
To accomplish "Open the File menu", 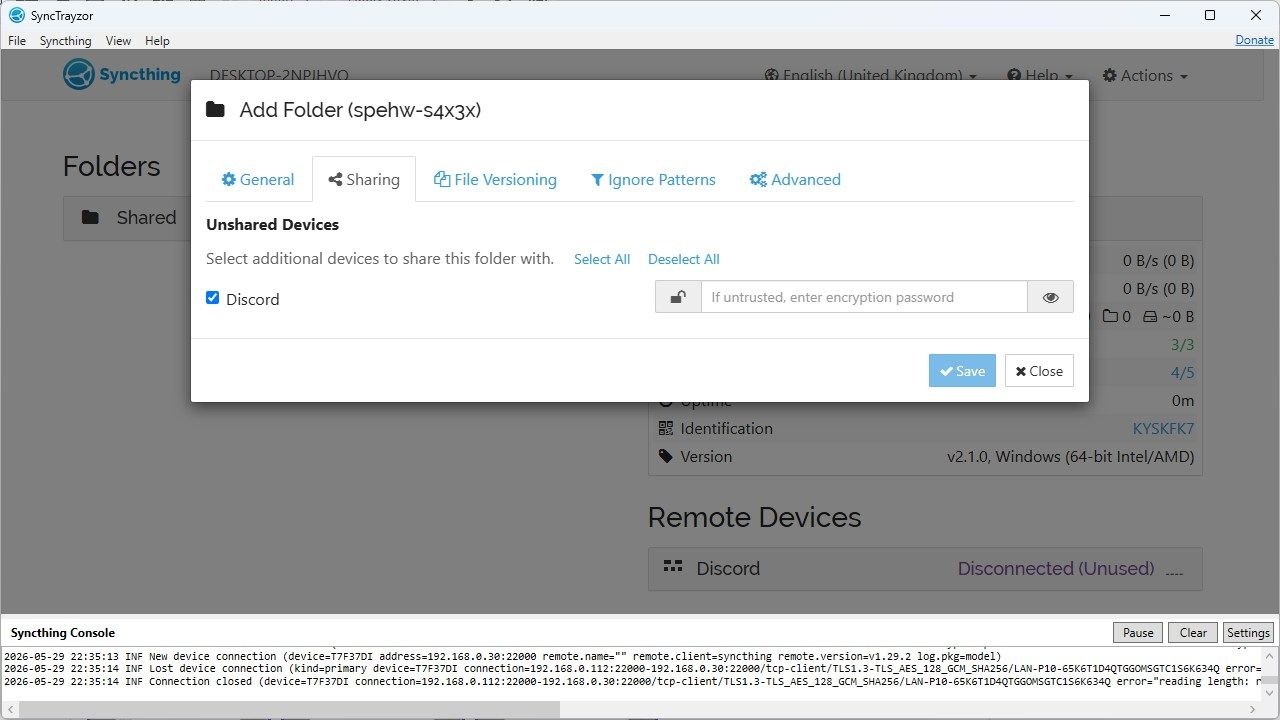I will 17,41.
